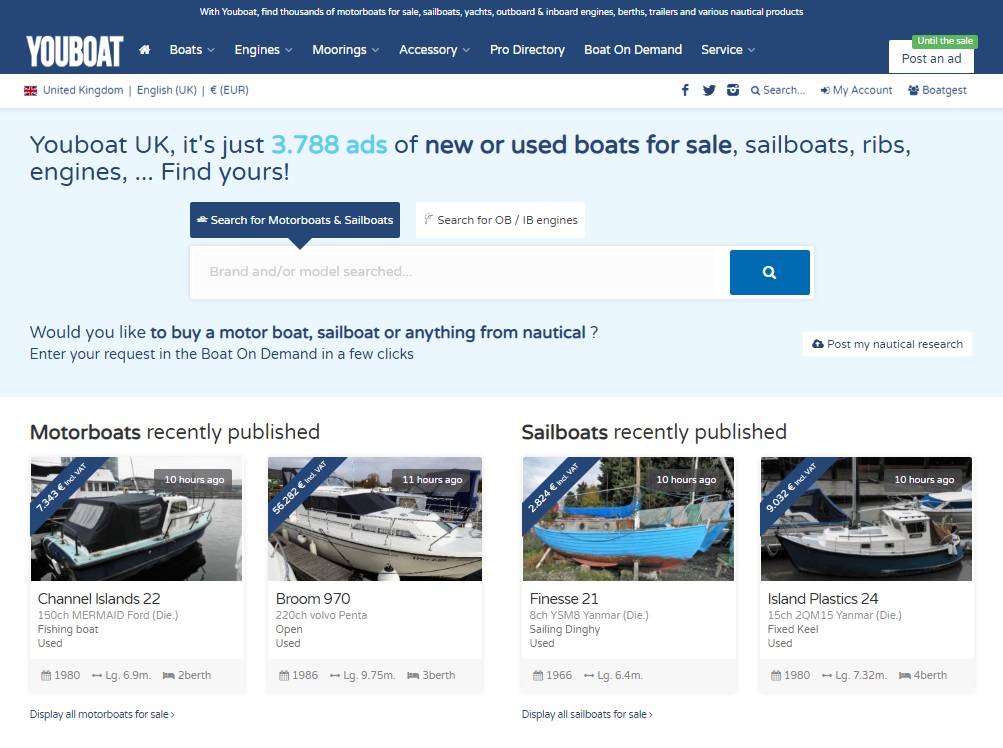
Task: Click '220ch volvo Penta' engine text
Action: click(x=321, y=616)
